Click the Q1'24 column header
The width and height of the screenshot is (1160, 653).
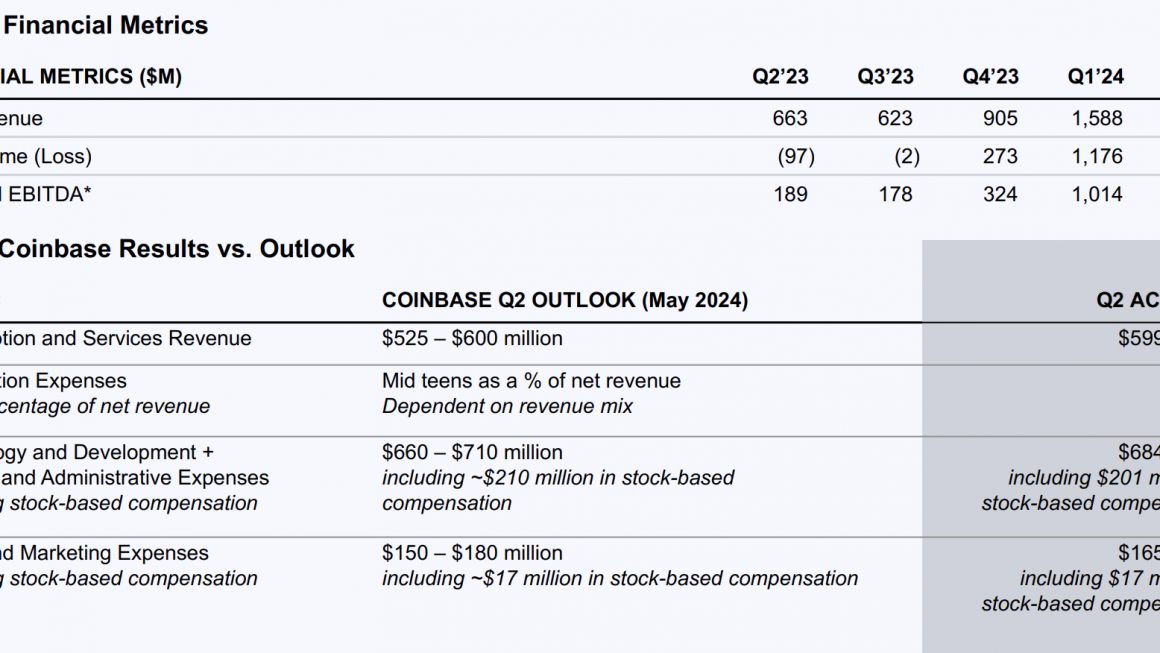pyautogui.click(x=1095, y=77)
